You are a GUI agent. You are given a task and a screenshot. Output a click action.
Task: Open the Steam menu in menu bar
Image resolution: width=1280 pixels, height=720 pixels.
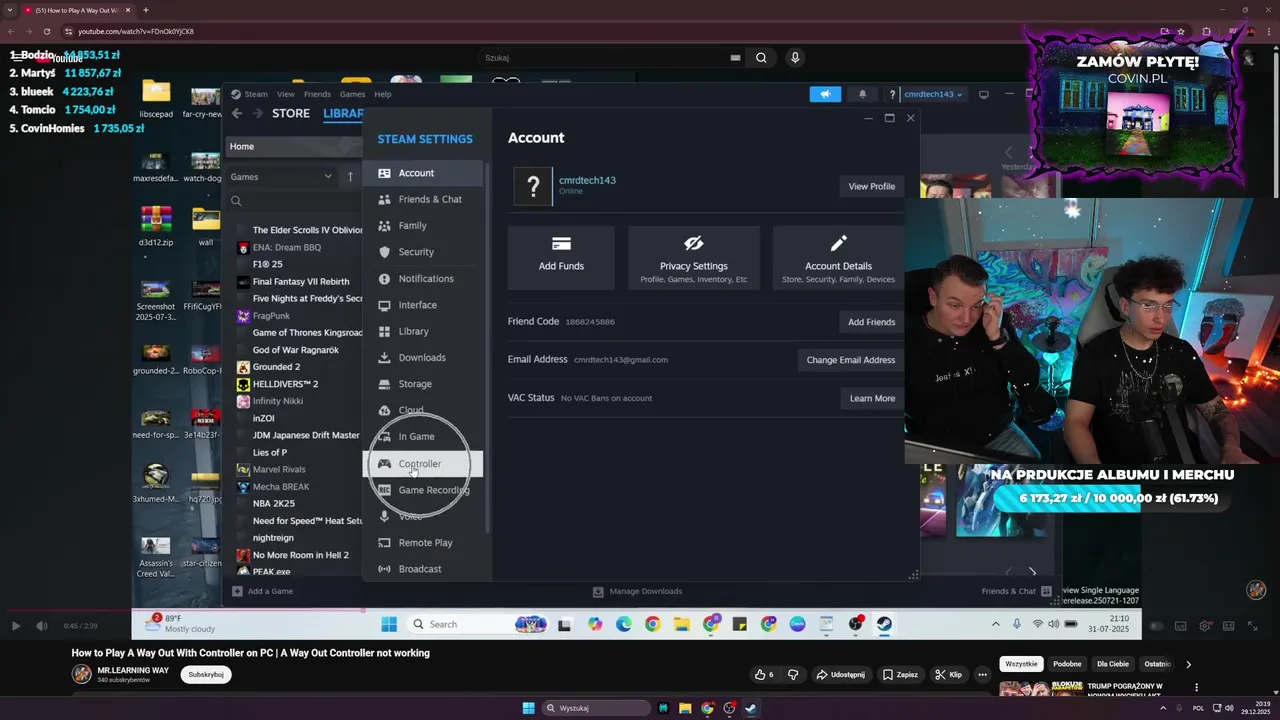point(256,94)
